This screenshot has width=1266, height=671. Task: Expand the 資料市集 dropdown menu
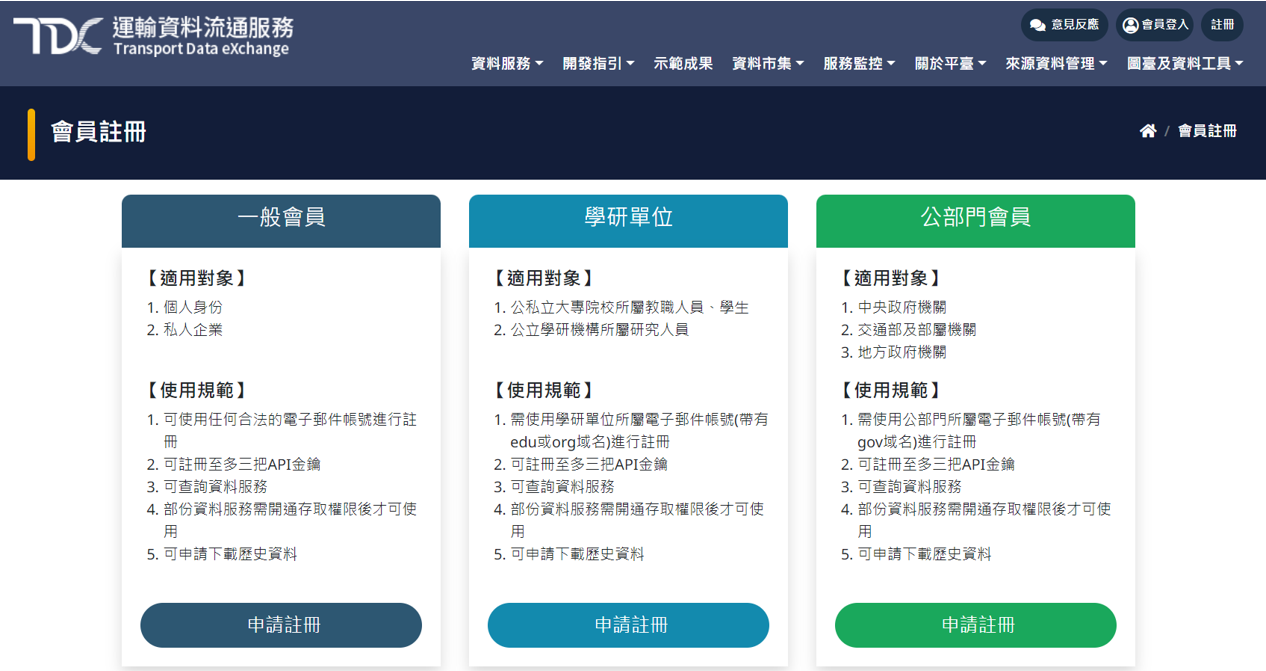click(x=768, y=63)
